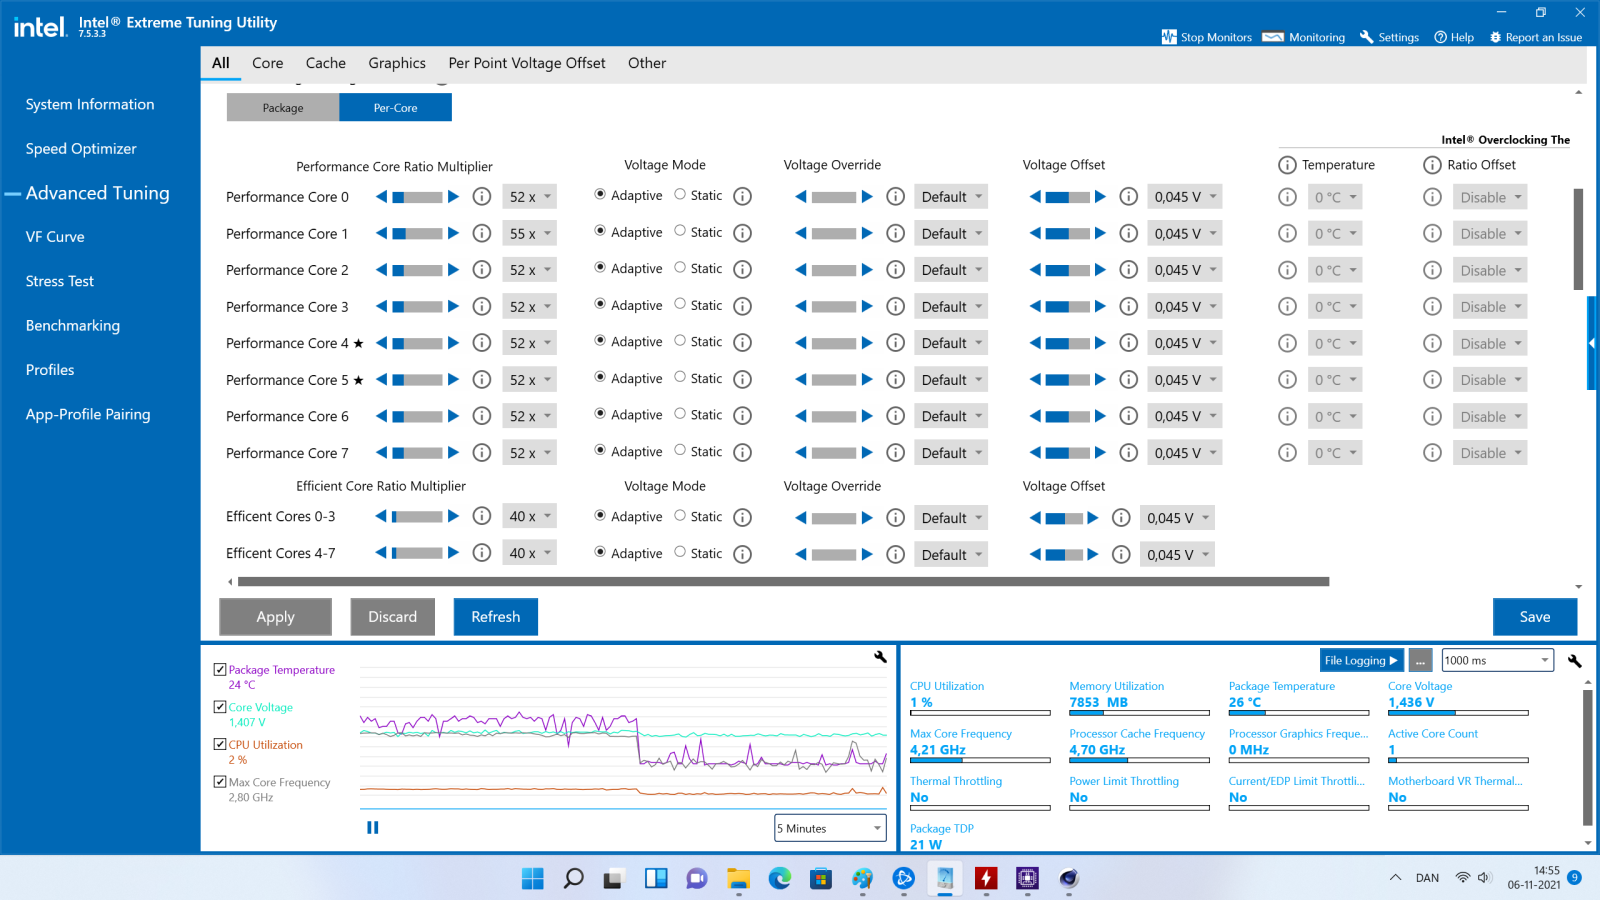The height and width of the screenshot is (900, 1600).
Task: Show info for Performance Core 4 voltage override
Action: [896, 343]
